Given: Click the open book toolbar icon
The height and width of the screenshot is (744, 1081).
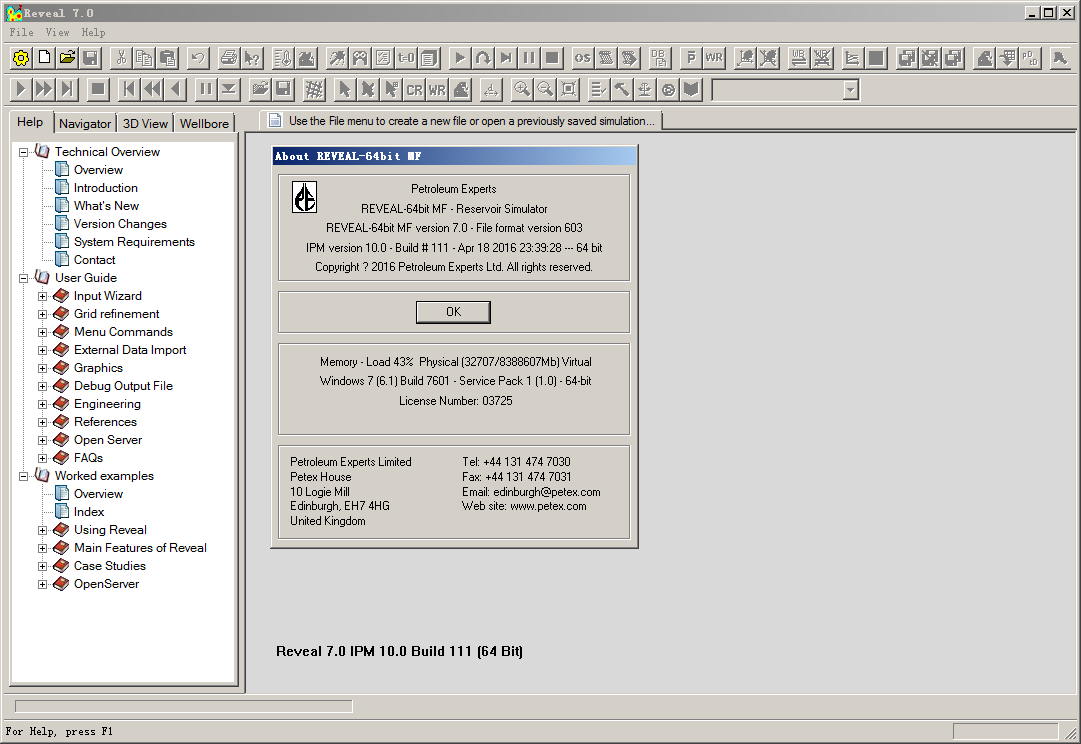Looking at the screenshot, I should (x=691, y=89).
